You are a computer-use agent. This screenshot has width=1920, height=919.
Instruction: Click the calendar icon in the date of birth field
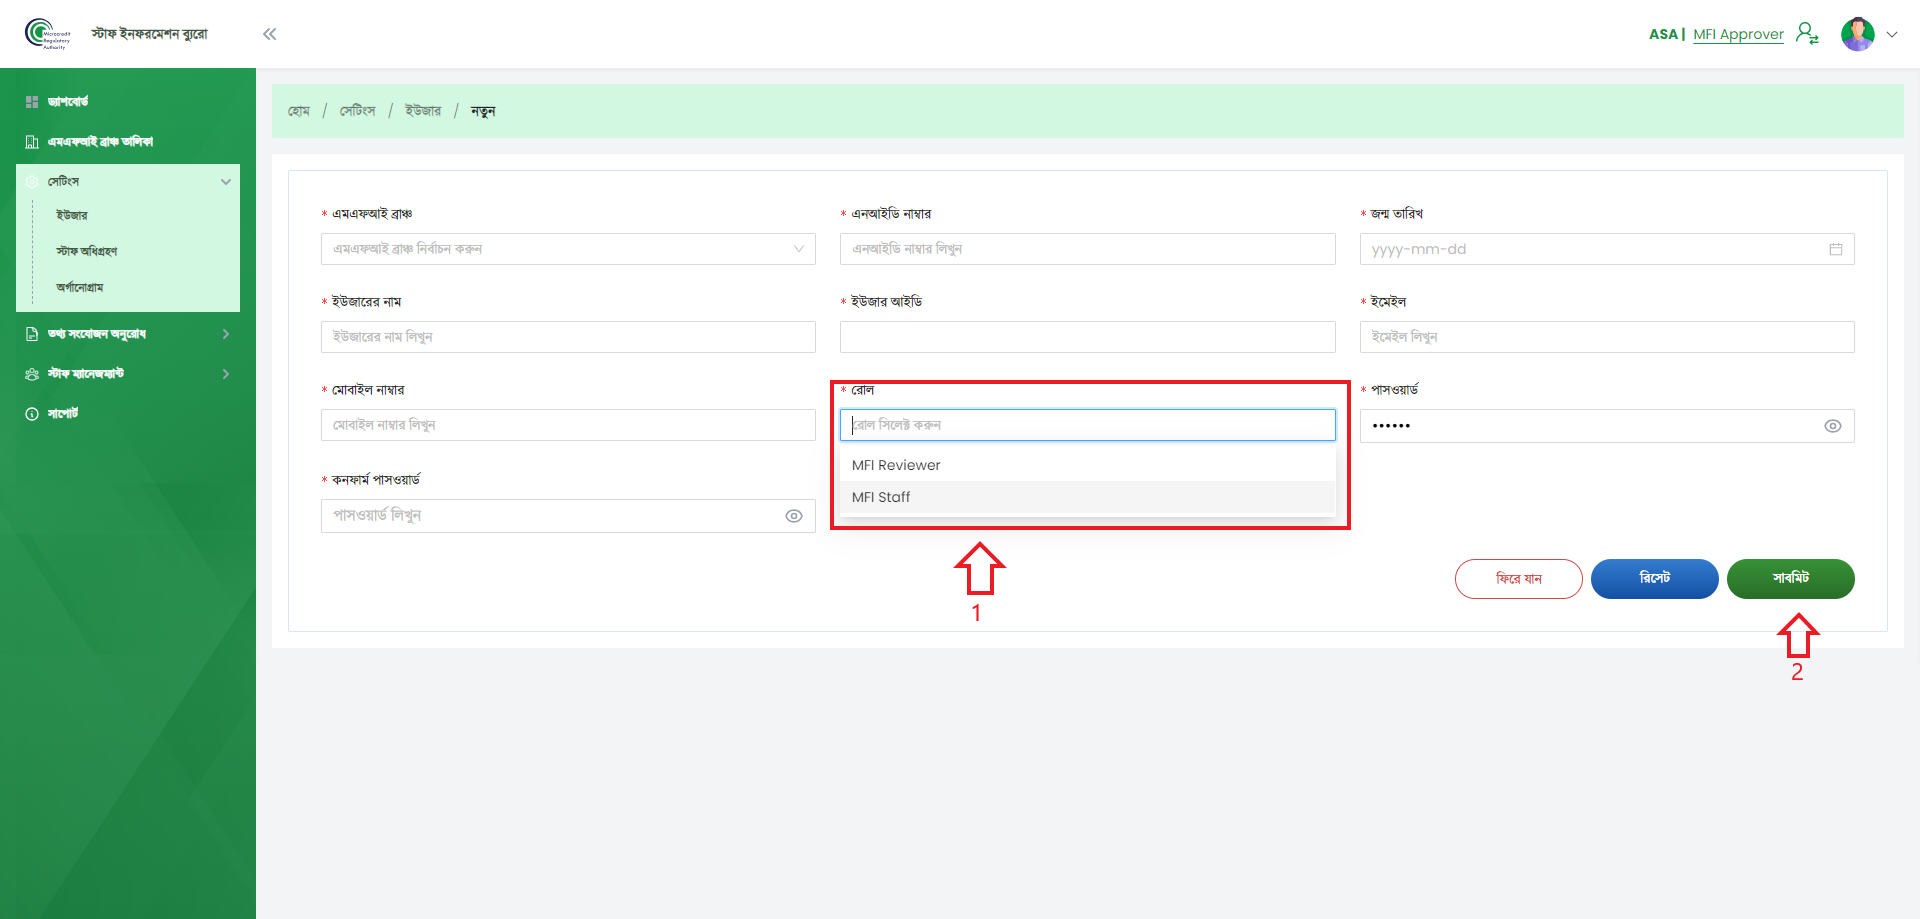click(x=1835, y=249)
